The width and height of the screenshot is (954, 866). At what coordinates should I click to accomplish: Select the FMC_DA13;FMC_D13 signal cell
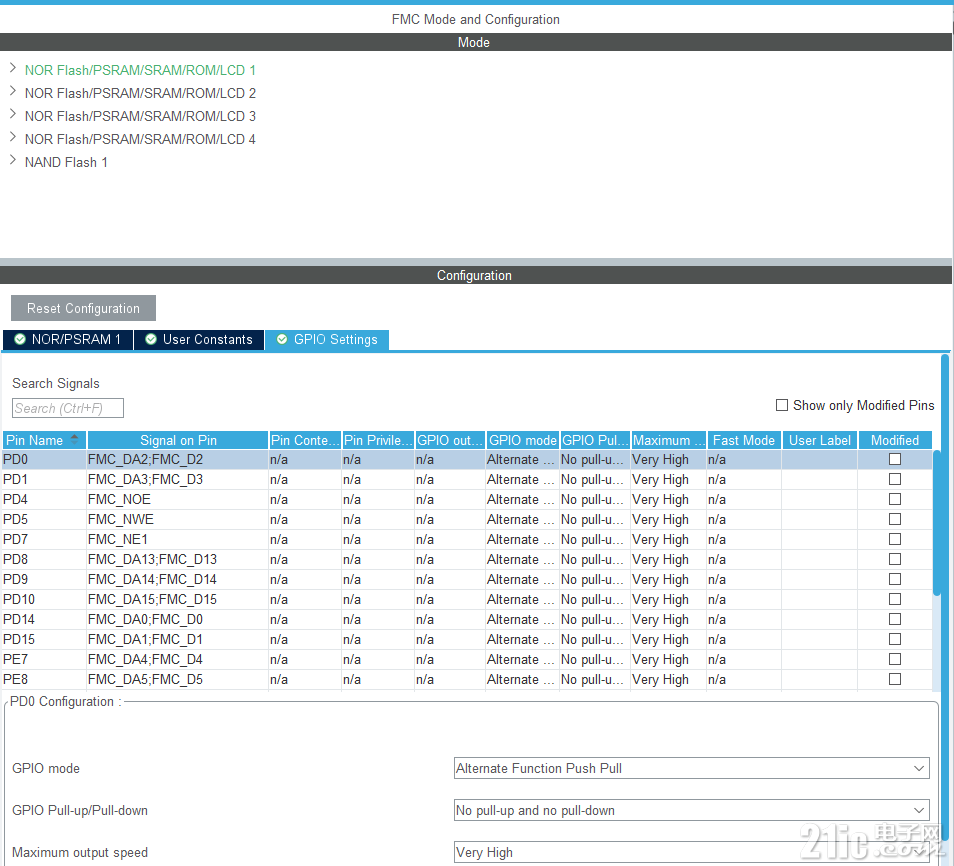[x=177, y=559]
